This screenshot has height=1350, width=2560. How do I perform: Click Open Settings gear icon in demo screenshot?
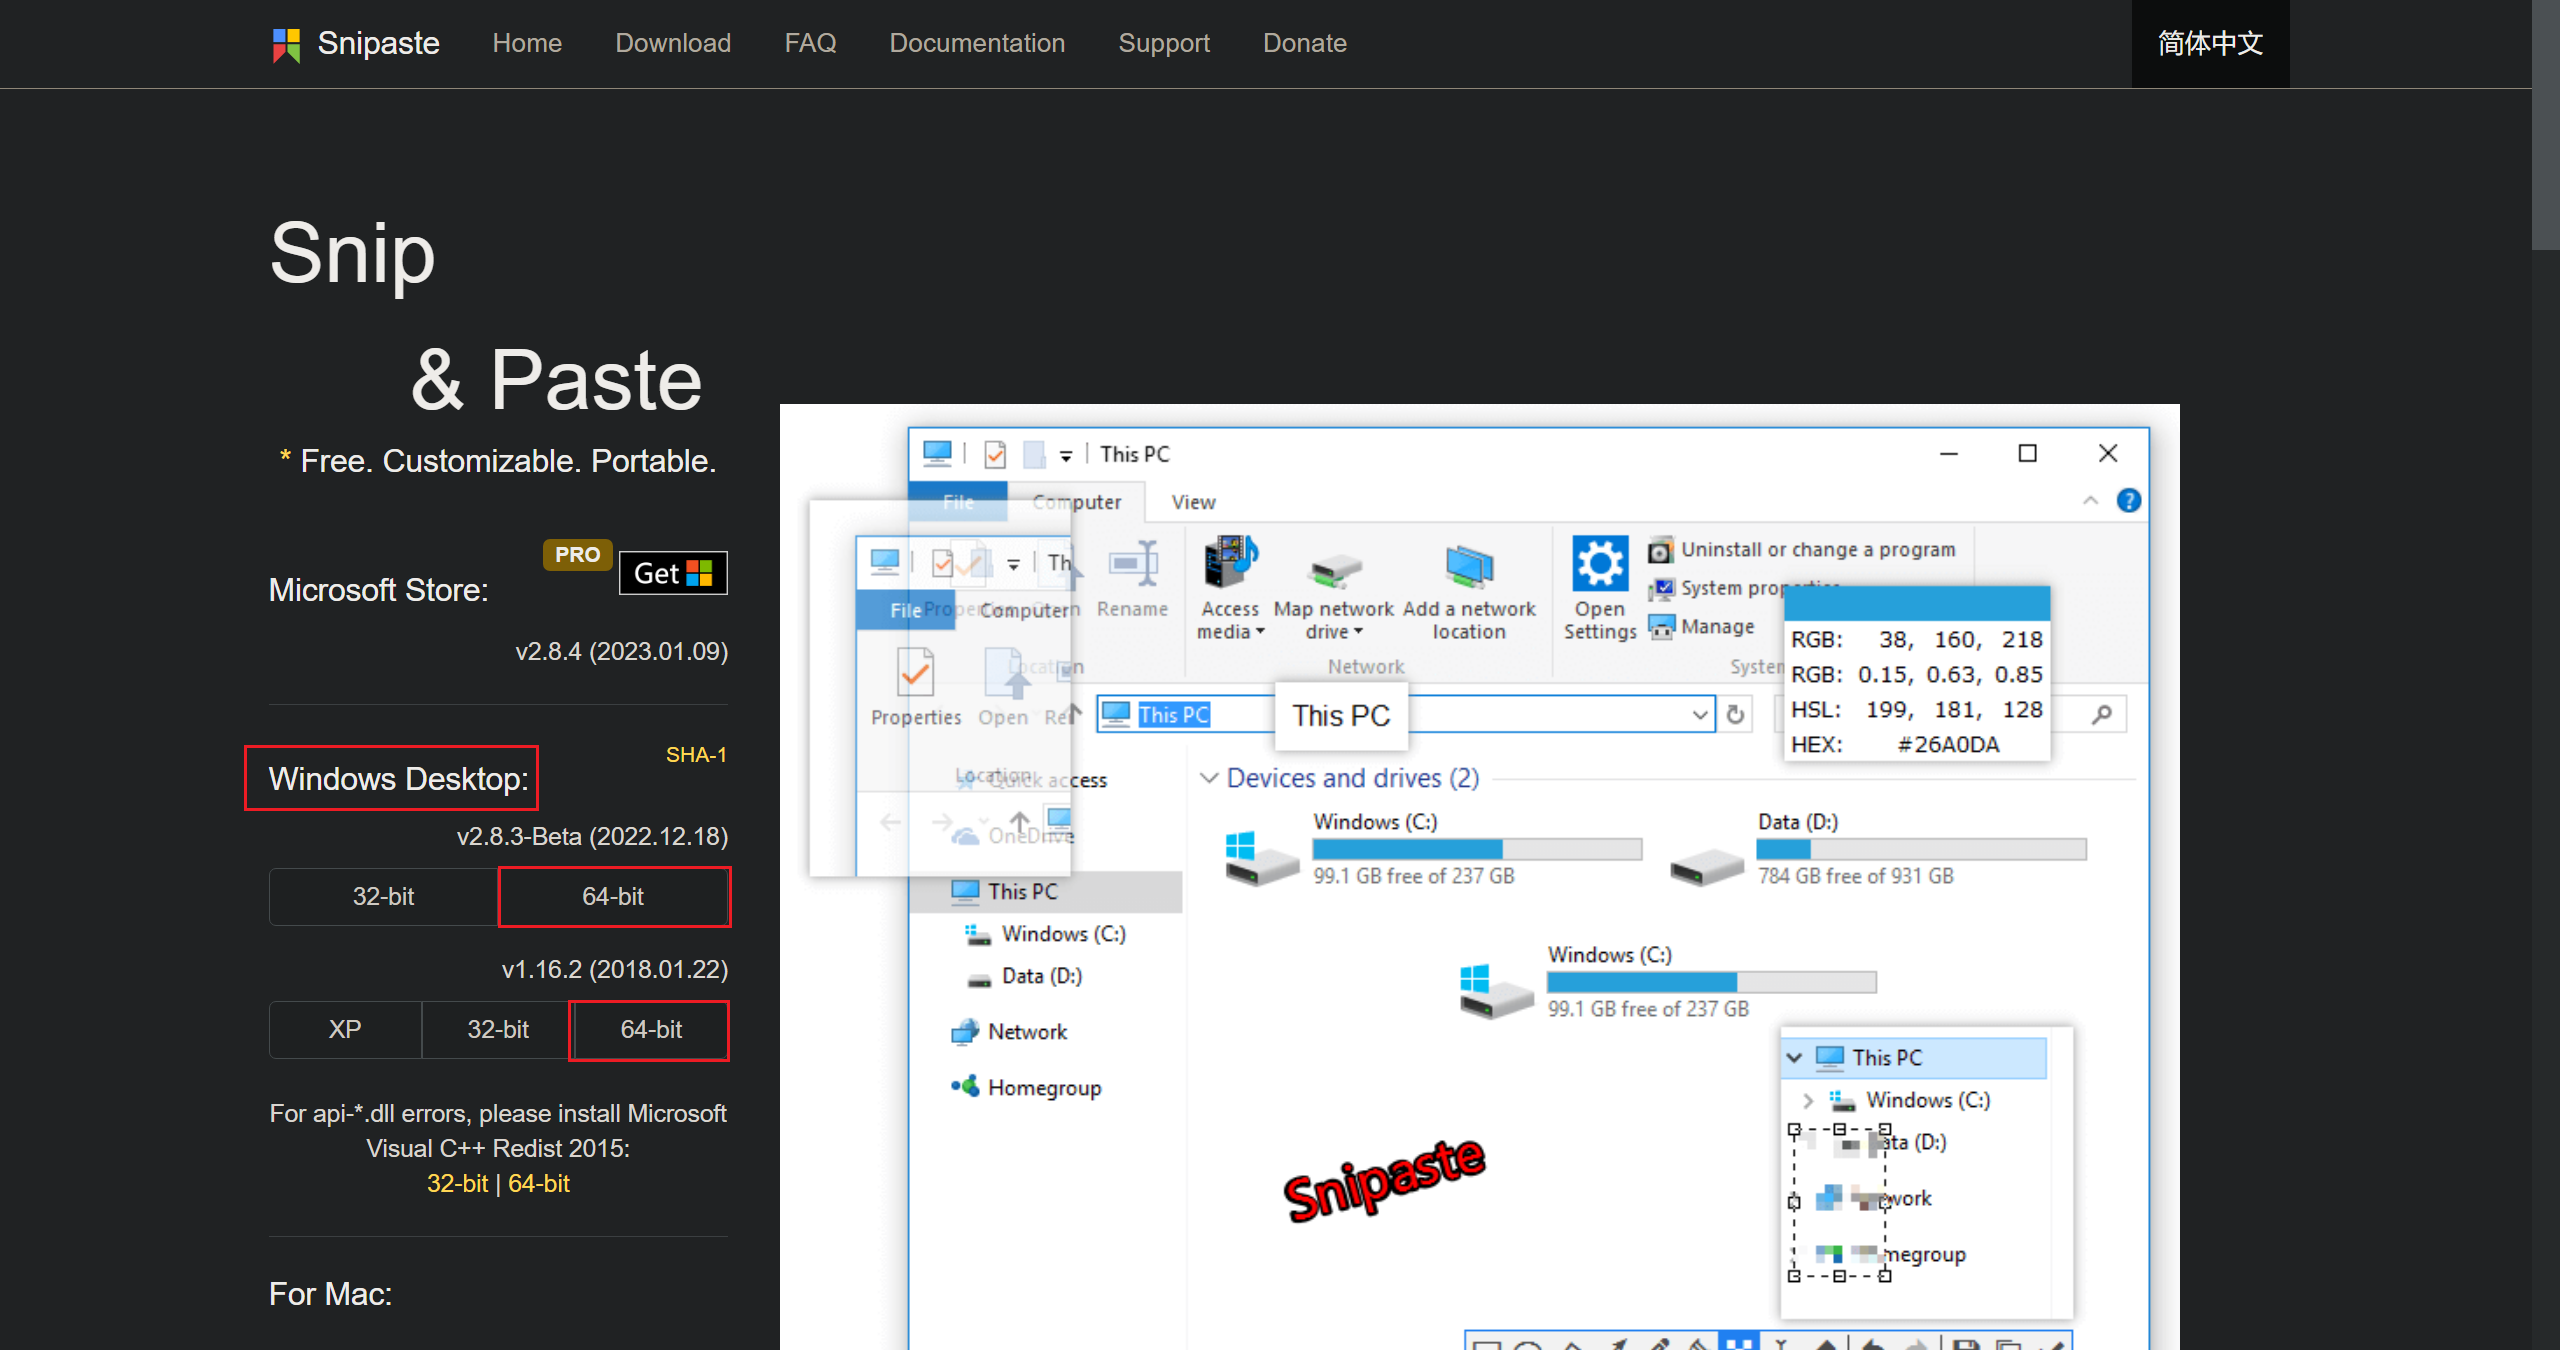(1599, 564)
